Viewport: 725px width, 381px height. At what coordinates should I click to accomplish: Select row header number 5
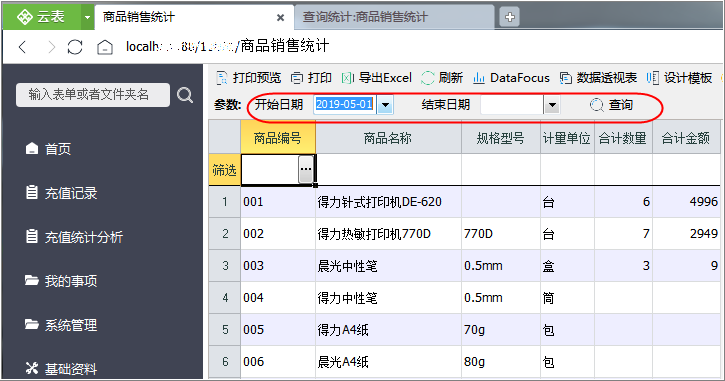coord(225,330)
